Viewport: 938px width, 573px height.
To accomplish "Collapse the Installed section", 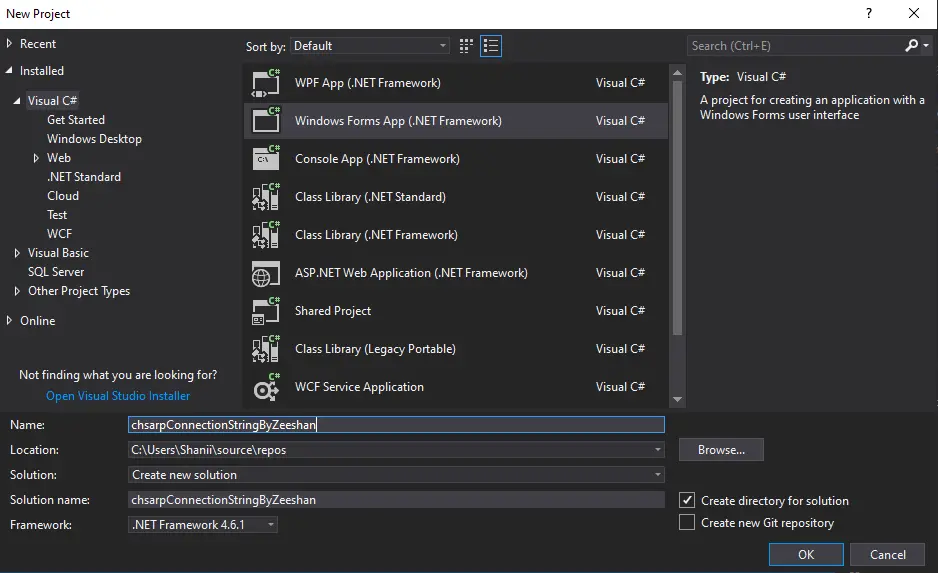I will pyautogui.click(x=9, y=71).
